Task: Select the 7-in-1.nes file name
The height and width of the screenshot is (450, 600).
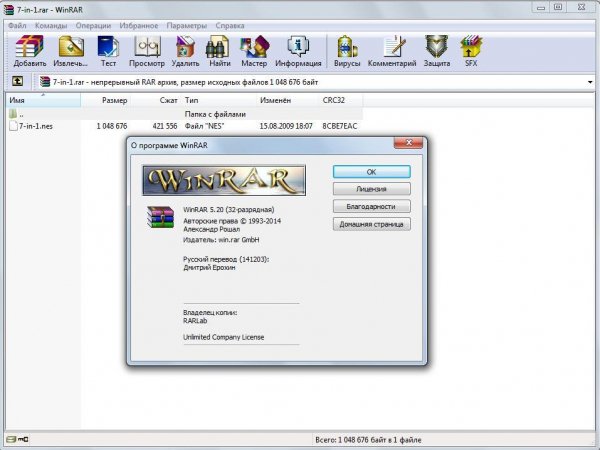Action: click(36, 126)
